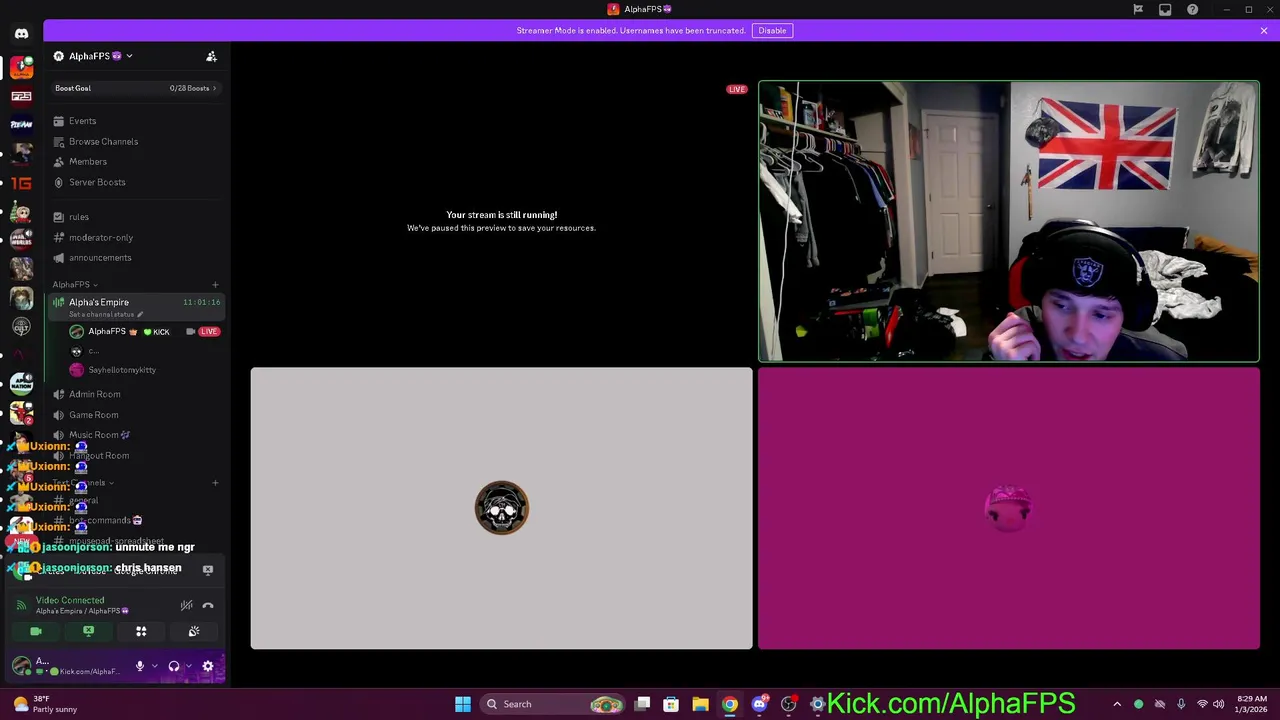Screen dimensions: 1280x720
Task: Click the stop streaming icon in voice panel
Action: 208,569
